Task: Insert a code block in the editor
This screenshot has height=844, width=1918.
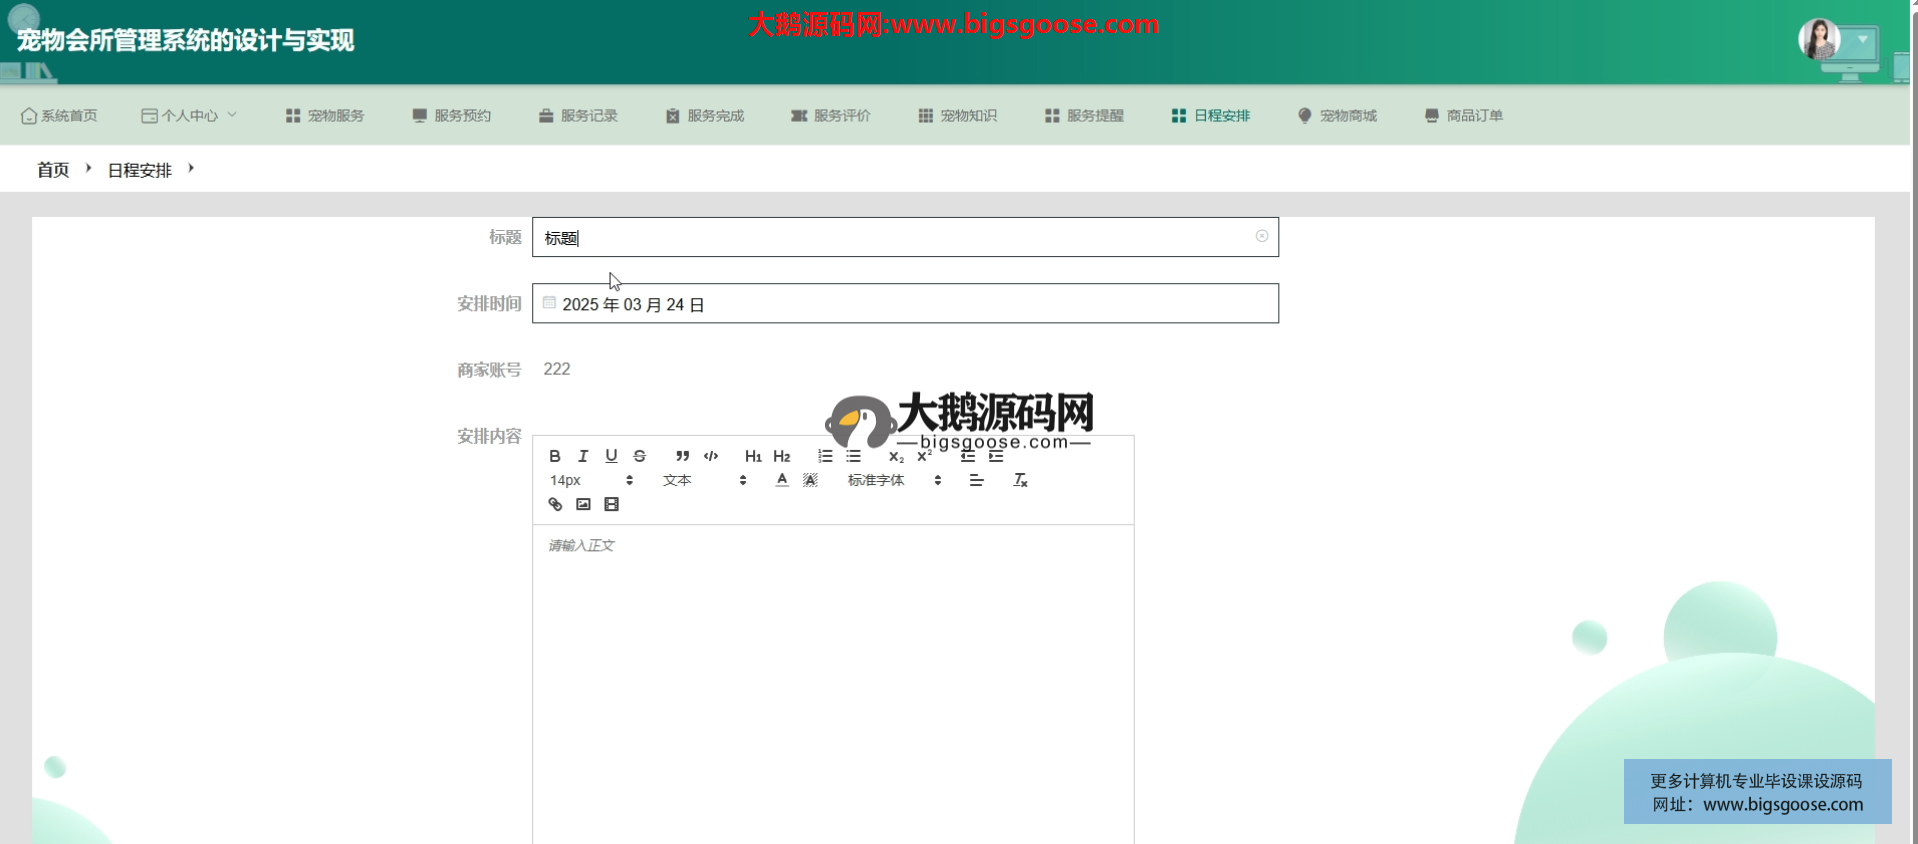Action: pos(711,456)
